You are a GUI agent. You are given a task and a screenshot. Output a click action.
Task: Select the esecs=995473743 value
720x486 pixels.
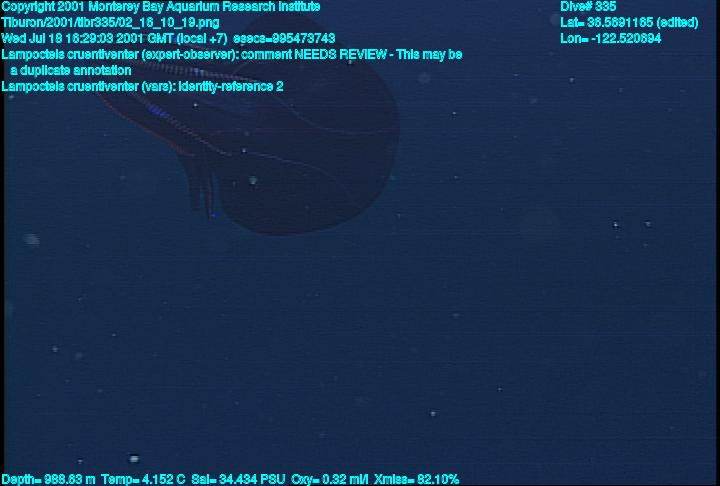coord(284,39)
